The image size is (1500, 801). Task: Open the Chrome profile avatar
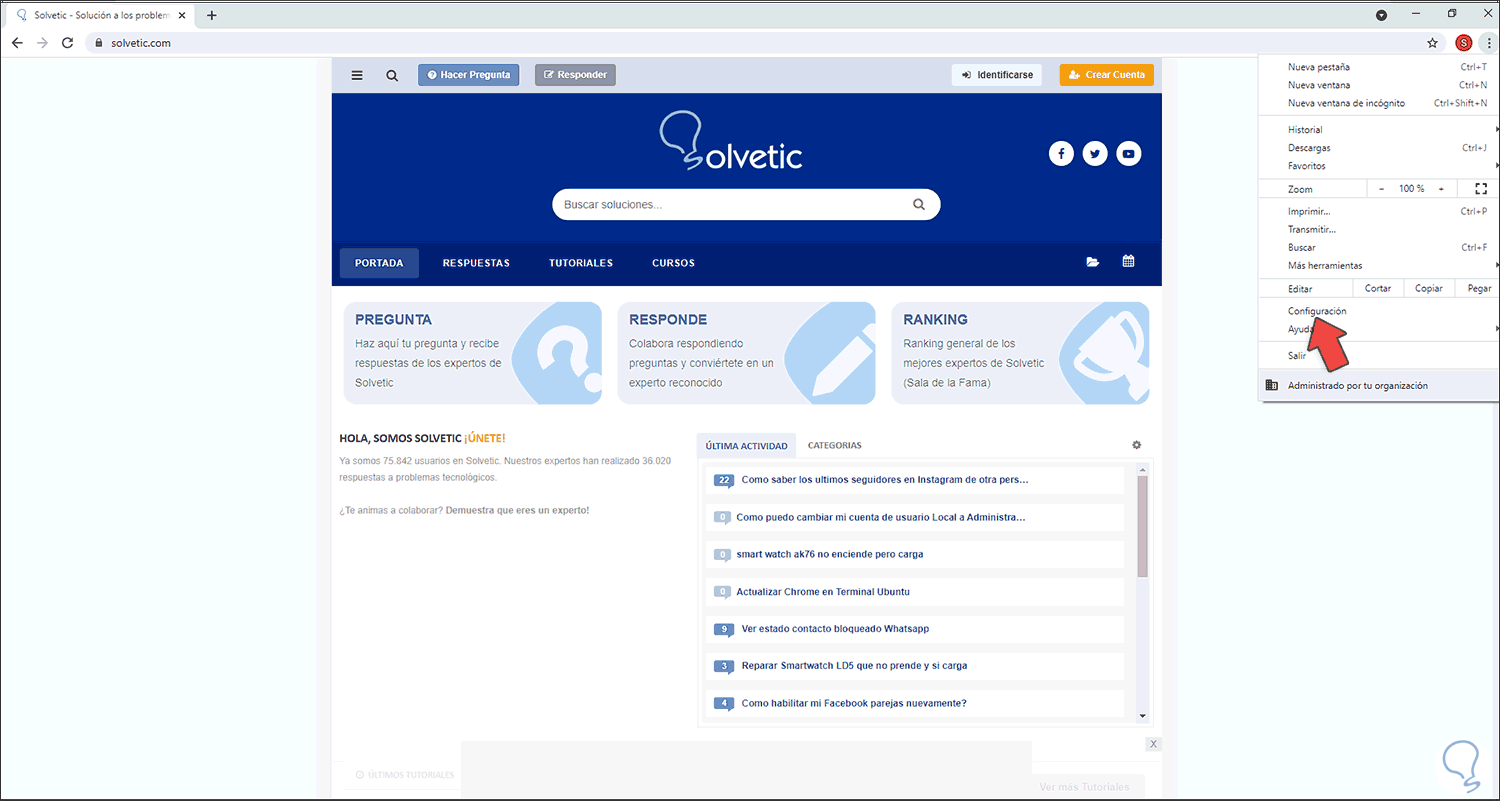click(1464, 43)
